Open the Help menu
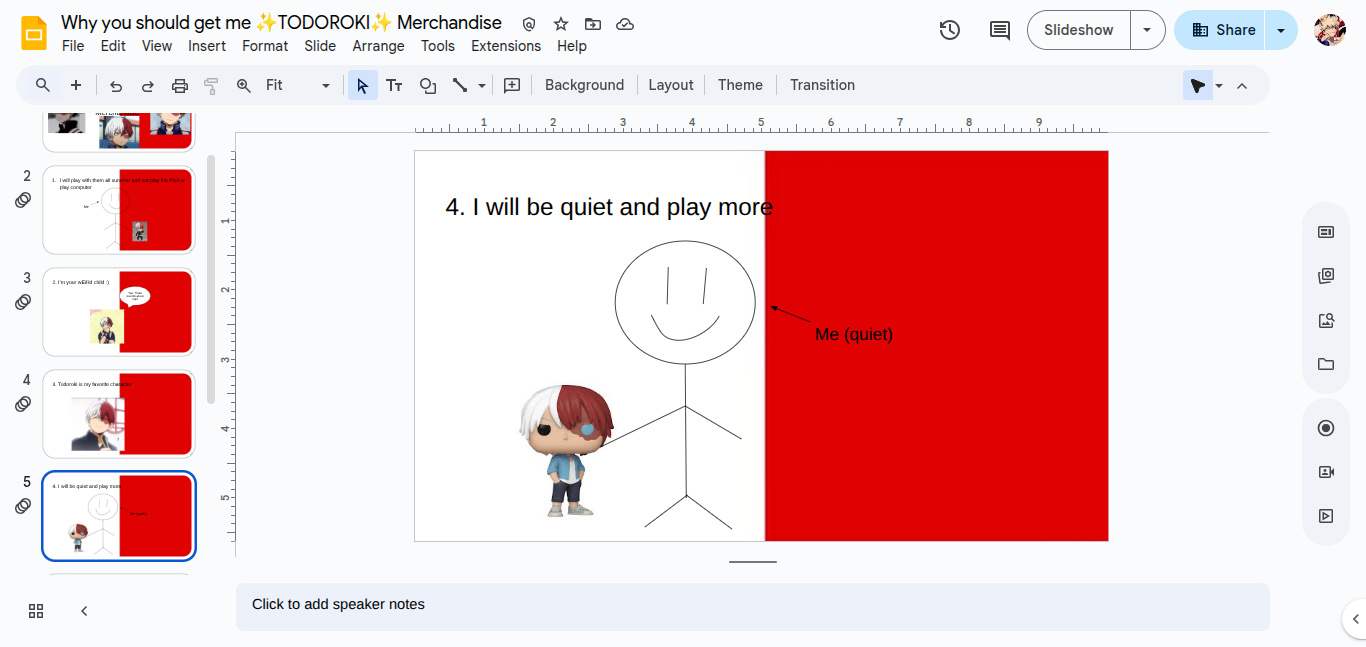 (x=572, y=46)
